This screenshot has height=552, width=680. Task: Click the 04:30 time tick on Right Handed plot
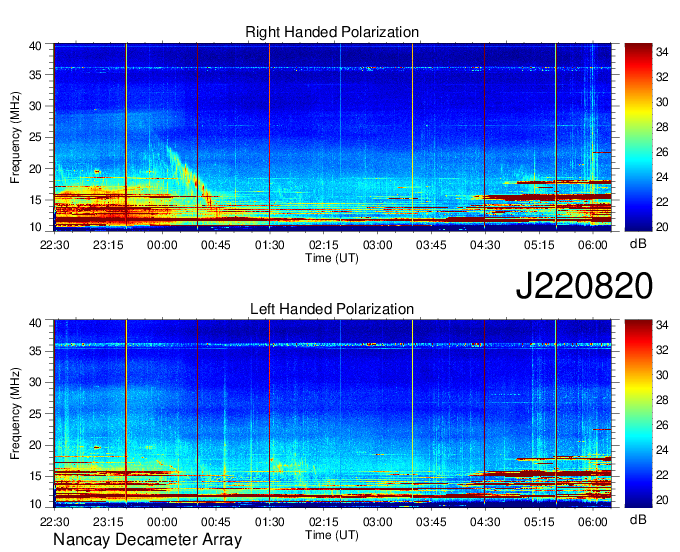[485, 245]
